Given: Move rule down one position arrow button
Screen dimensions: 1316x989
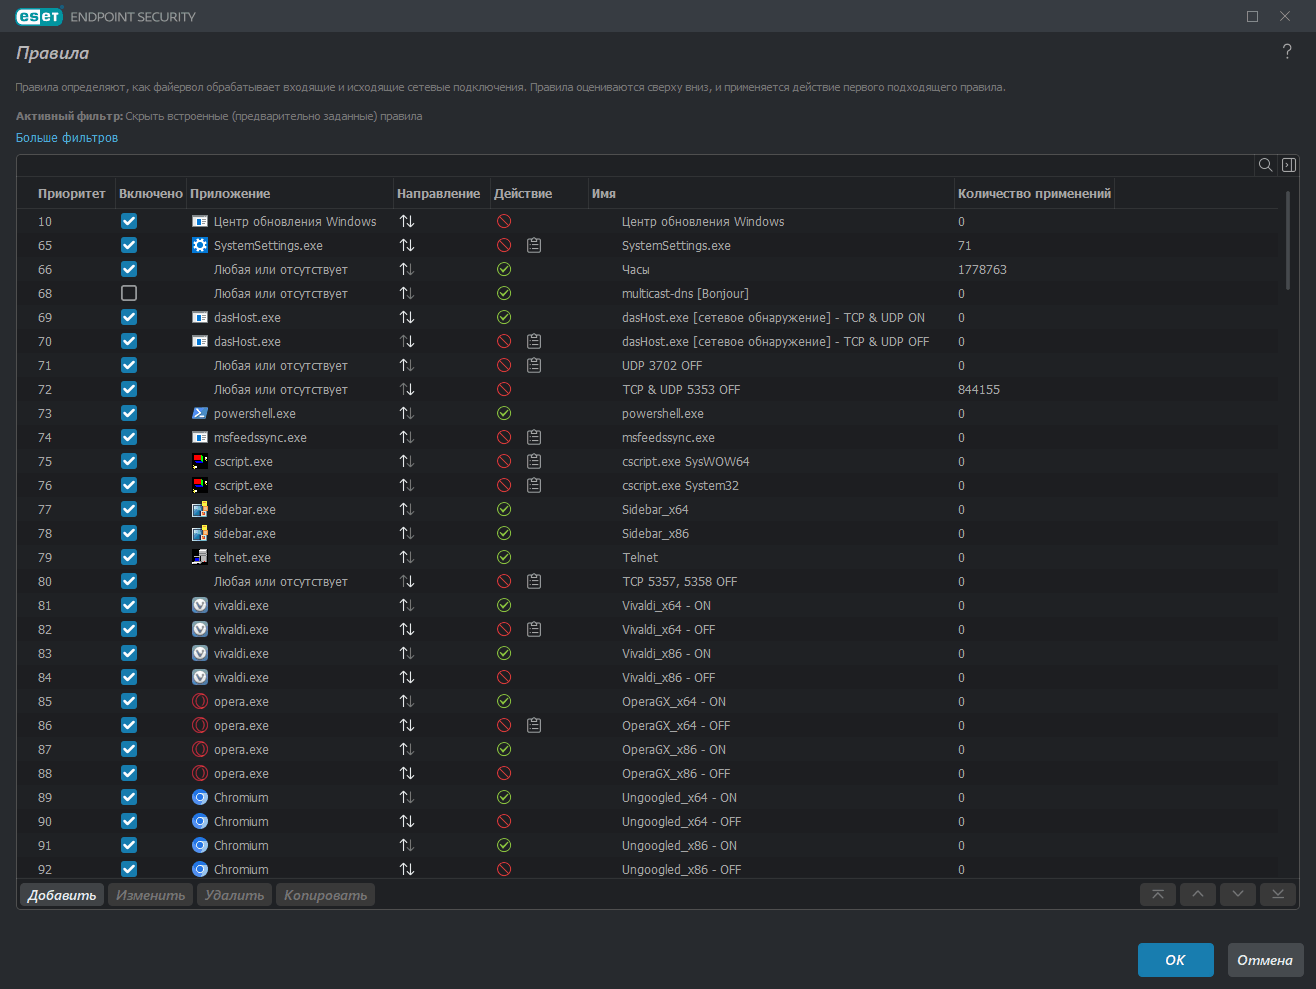Looking at the screenshot, I should 1238,894.
